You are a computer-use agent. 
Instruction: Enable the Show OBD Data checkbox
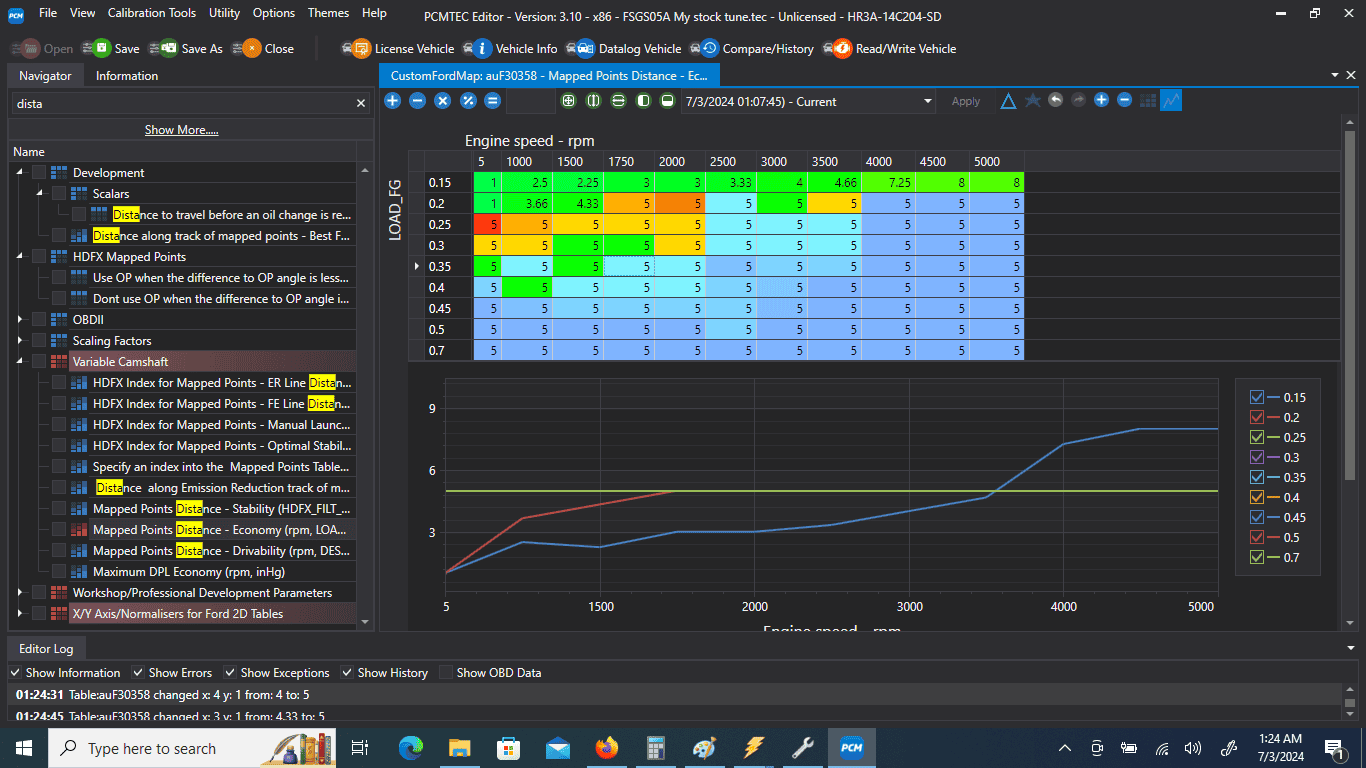tap(446, 672)
